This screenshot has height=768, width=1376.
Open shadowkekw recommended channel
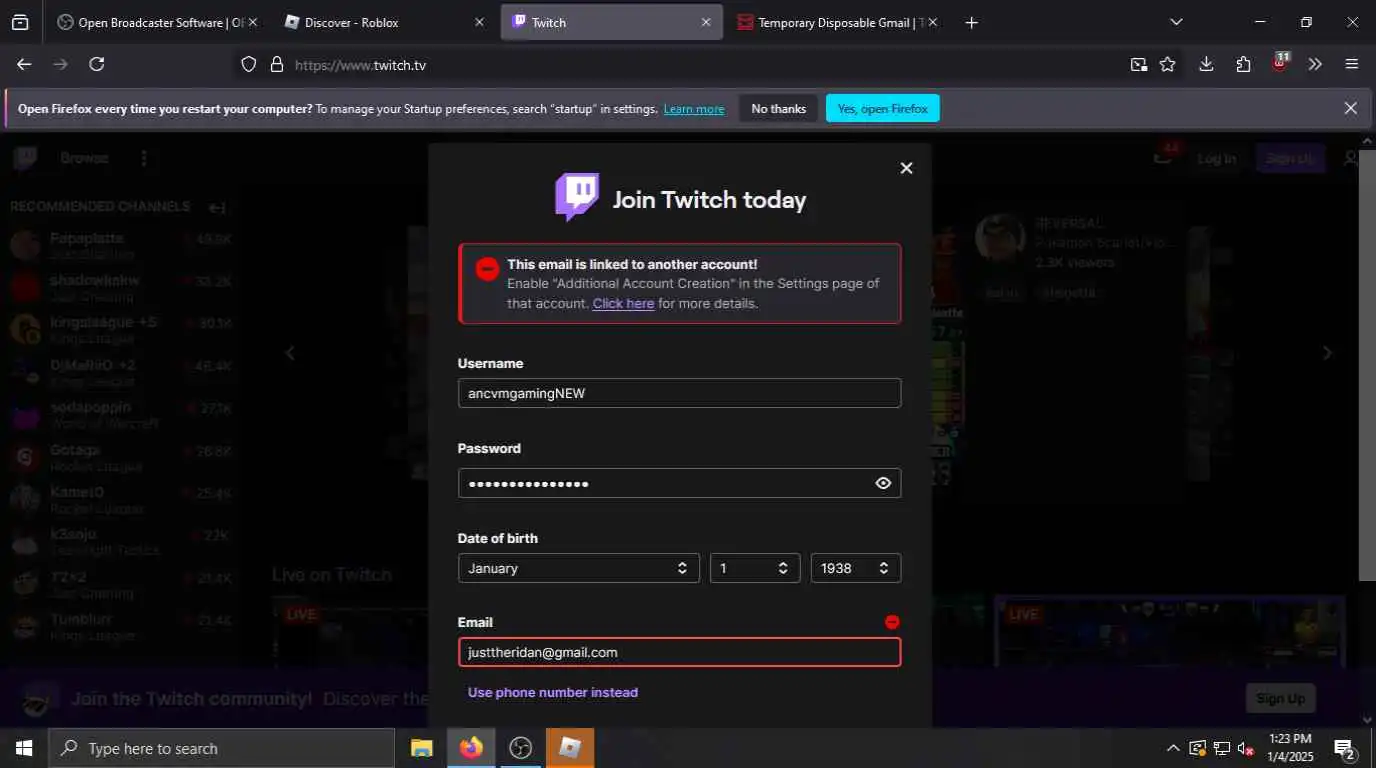[120, 287]
